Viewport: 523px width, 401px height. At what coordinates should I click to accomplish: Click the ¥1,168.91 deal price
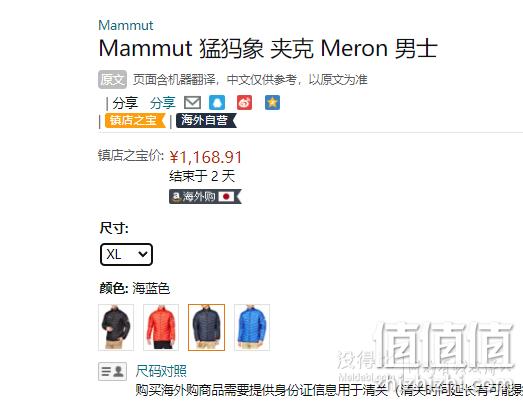(206, 157)
